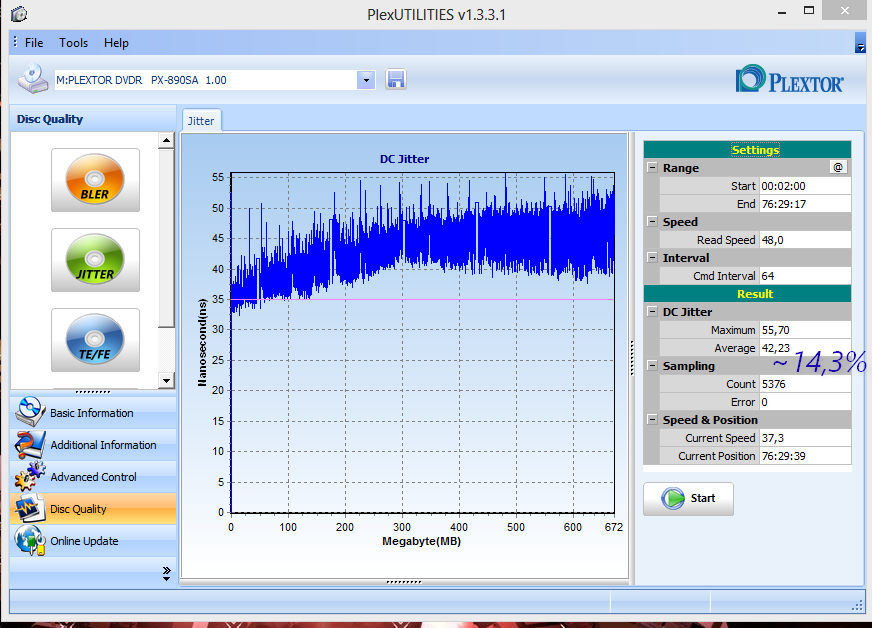This screenshot has width=872, height=628.
Task: Open the File menu
Action: [34, 43]
